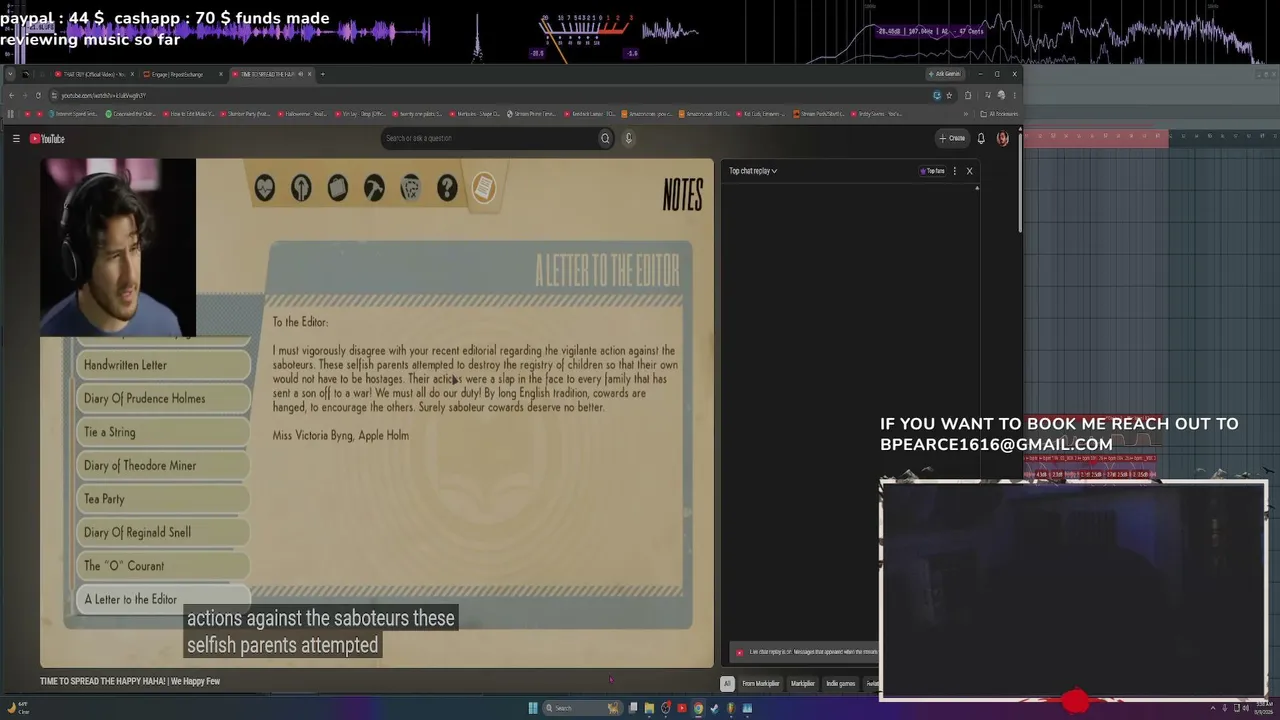Click the YouTube search input field
The width and height of the screenshot is (1280, 720).
tap(488, 138)
